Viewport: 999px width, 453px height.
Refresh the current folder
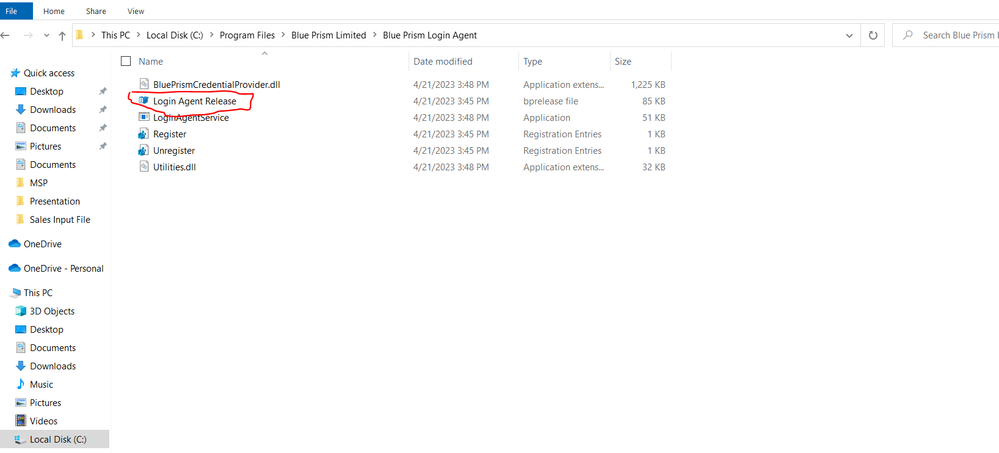(873, 36)
